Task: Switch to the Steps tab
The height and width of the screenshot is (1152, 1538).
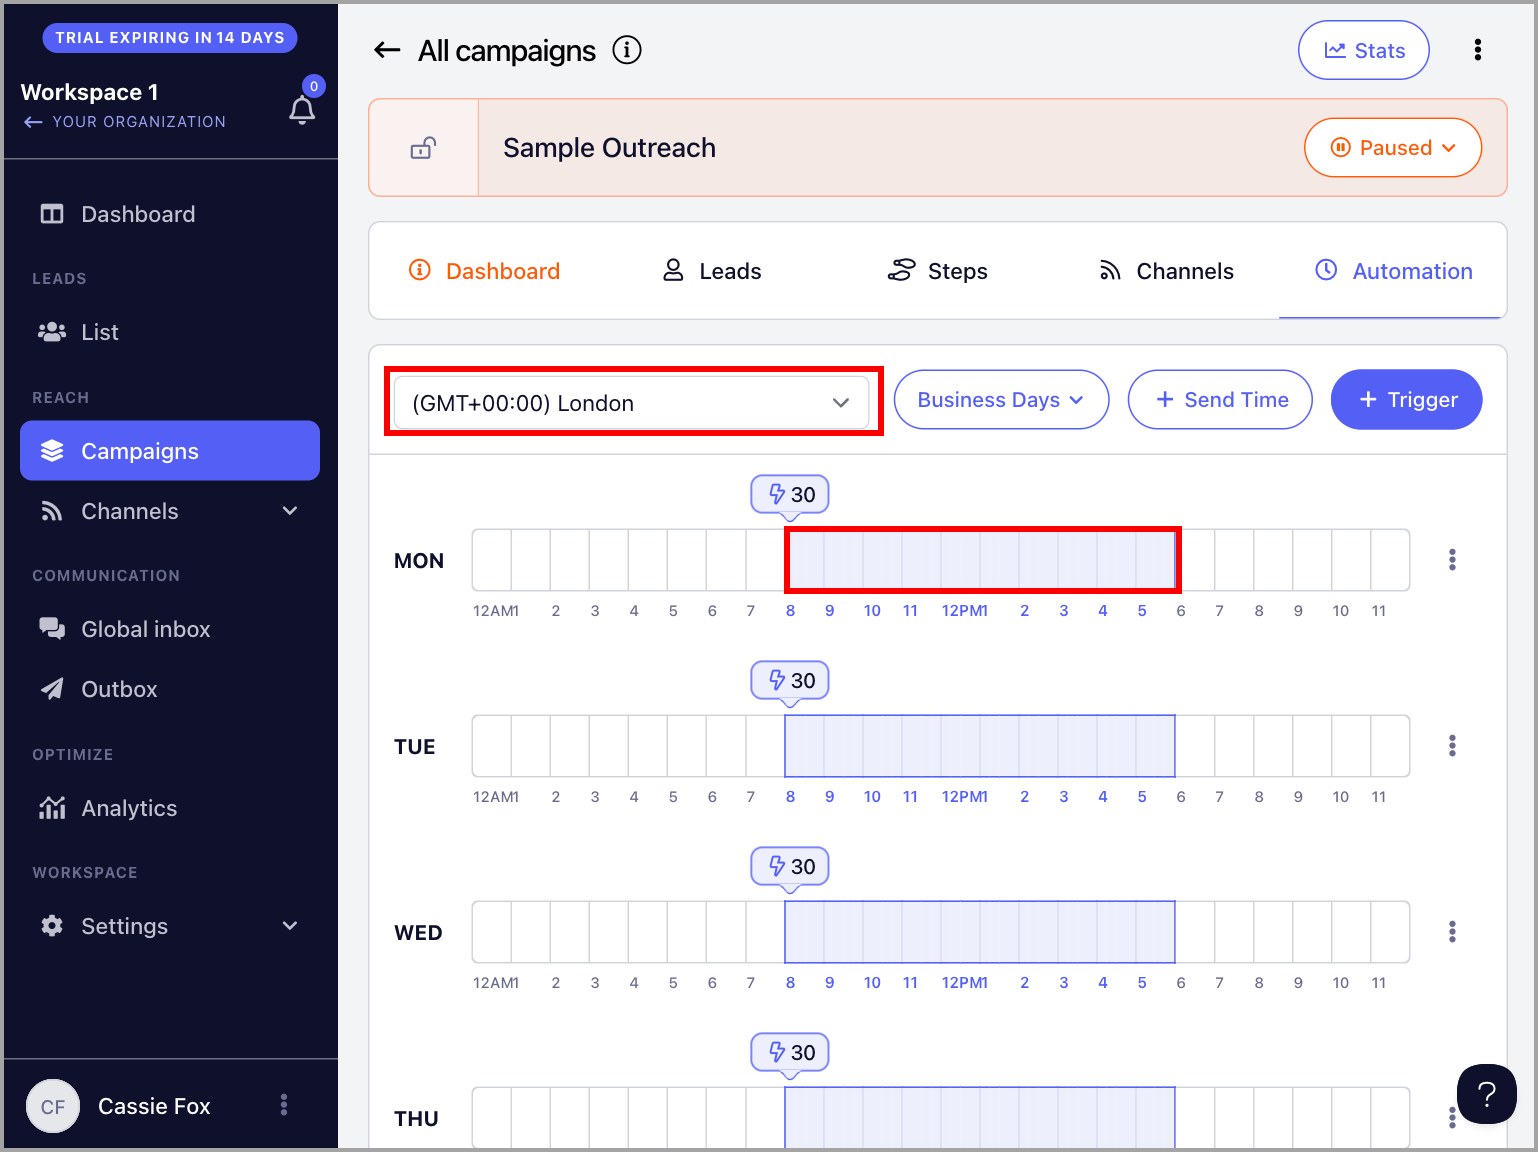Action: tap(938, 271)
